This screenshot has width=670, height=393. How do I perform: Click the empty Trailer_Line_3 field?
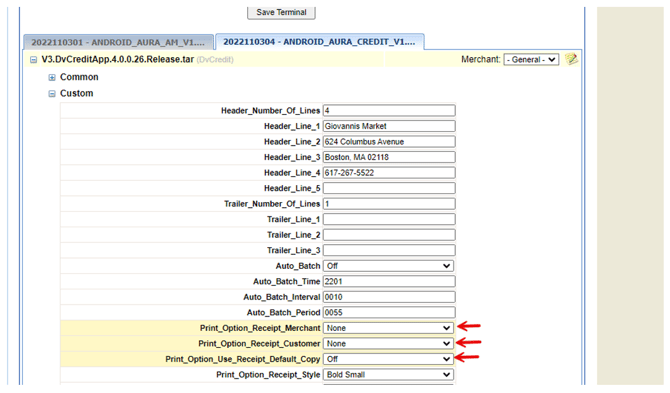[389, 250]
